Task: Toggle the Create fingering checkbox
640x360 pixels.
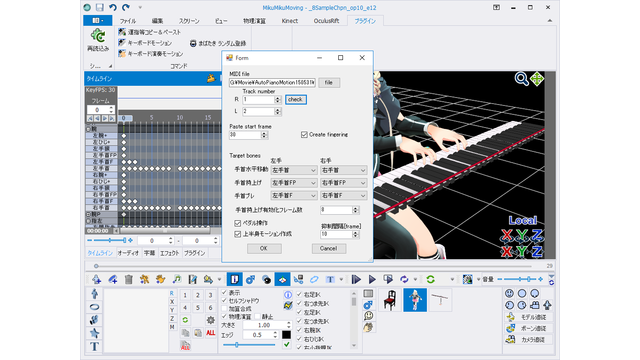Action: (x=304, y=134)
